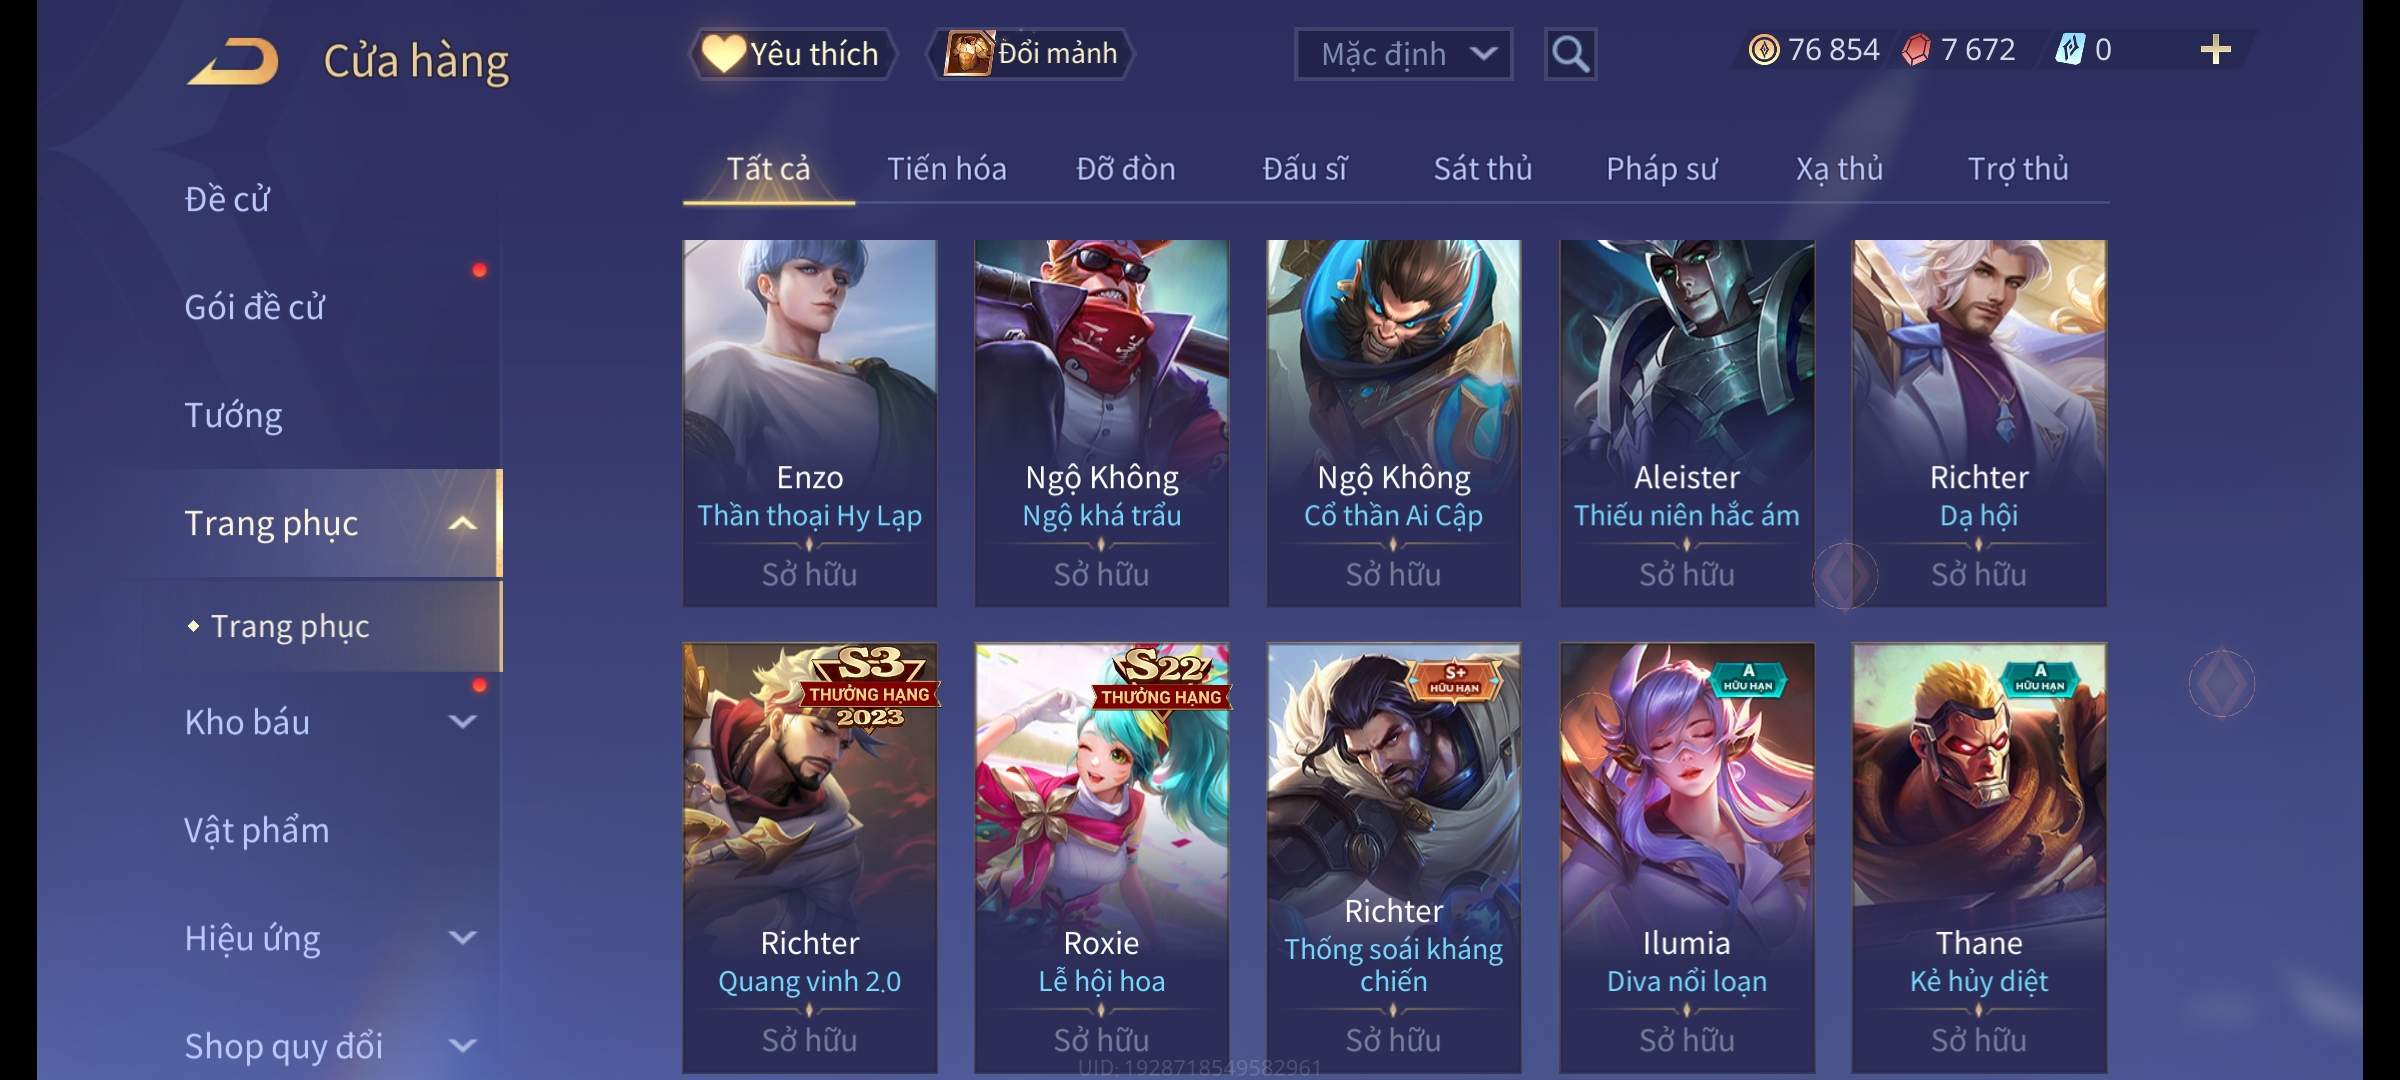Tap the red ruby gem icon
The height and width of the screenshot is (1080, 2400).
[1916, 50]
